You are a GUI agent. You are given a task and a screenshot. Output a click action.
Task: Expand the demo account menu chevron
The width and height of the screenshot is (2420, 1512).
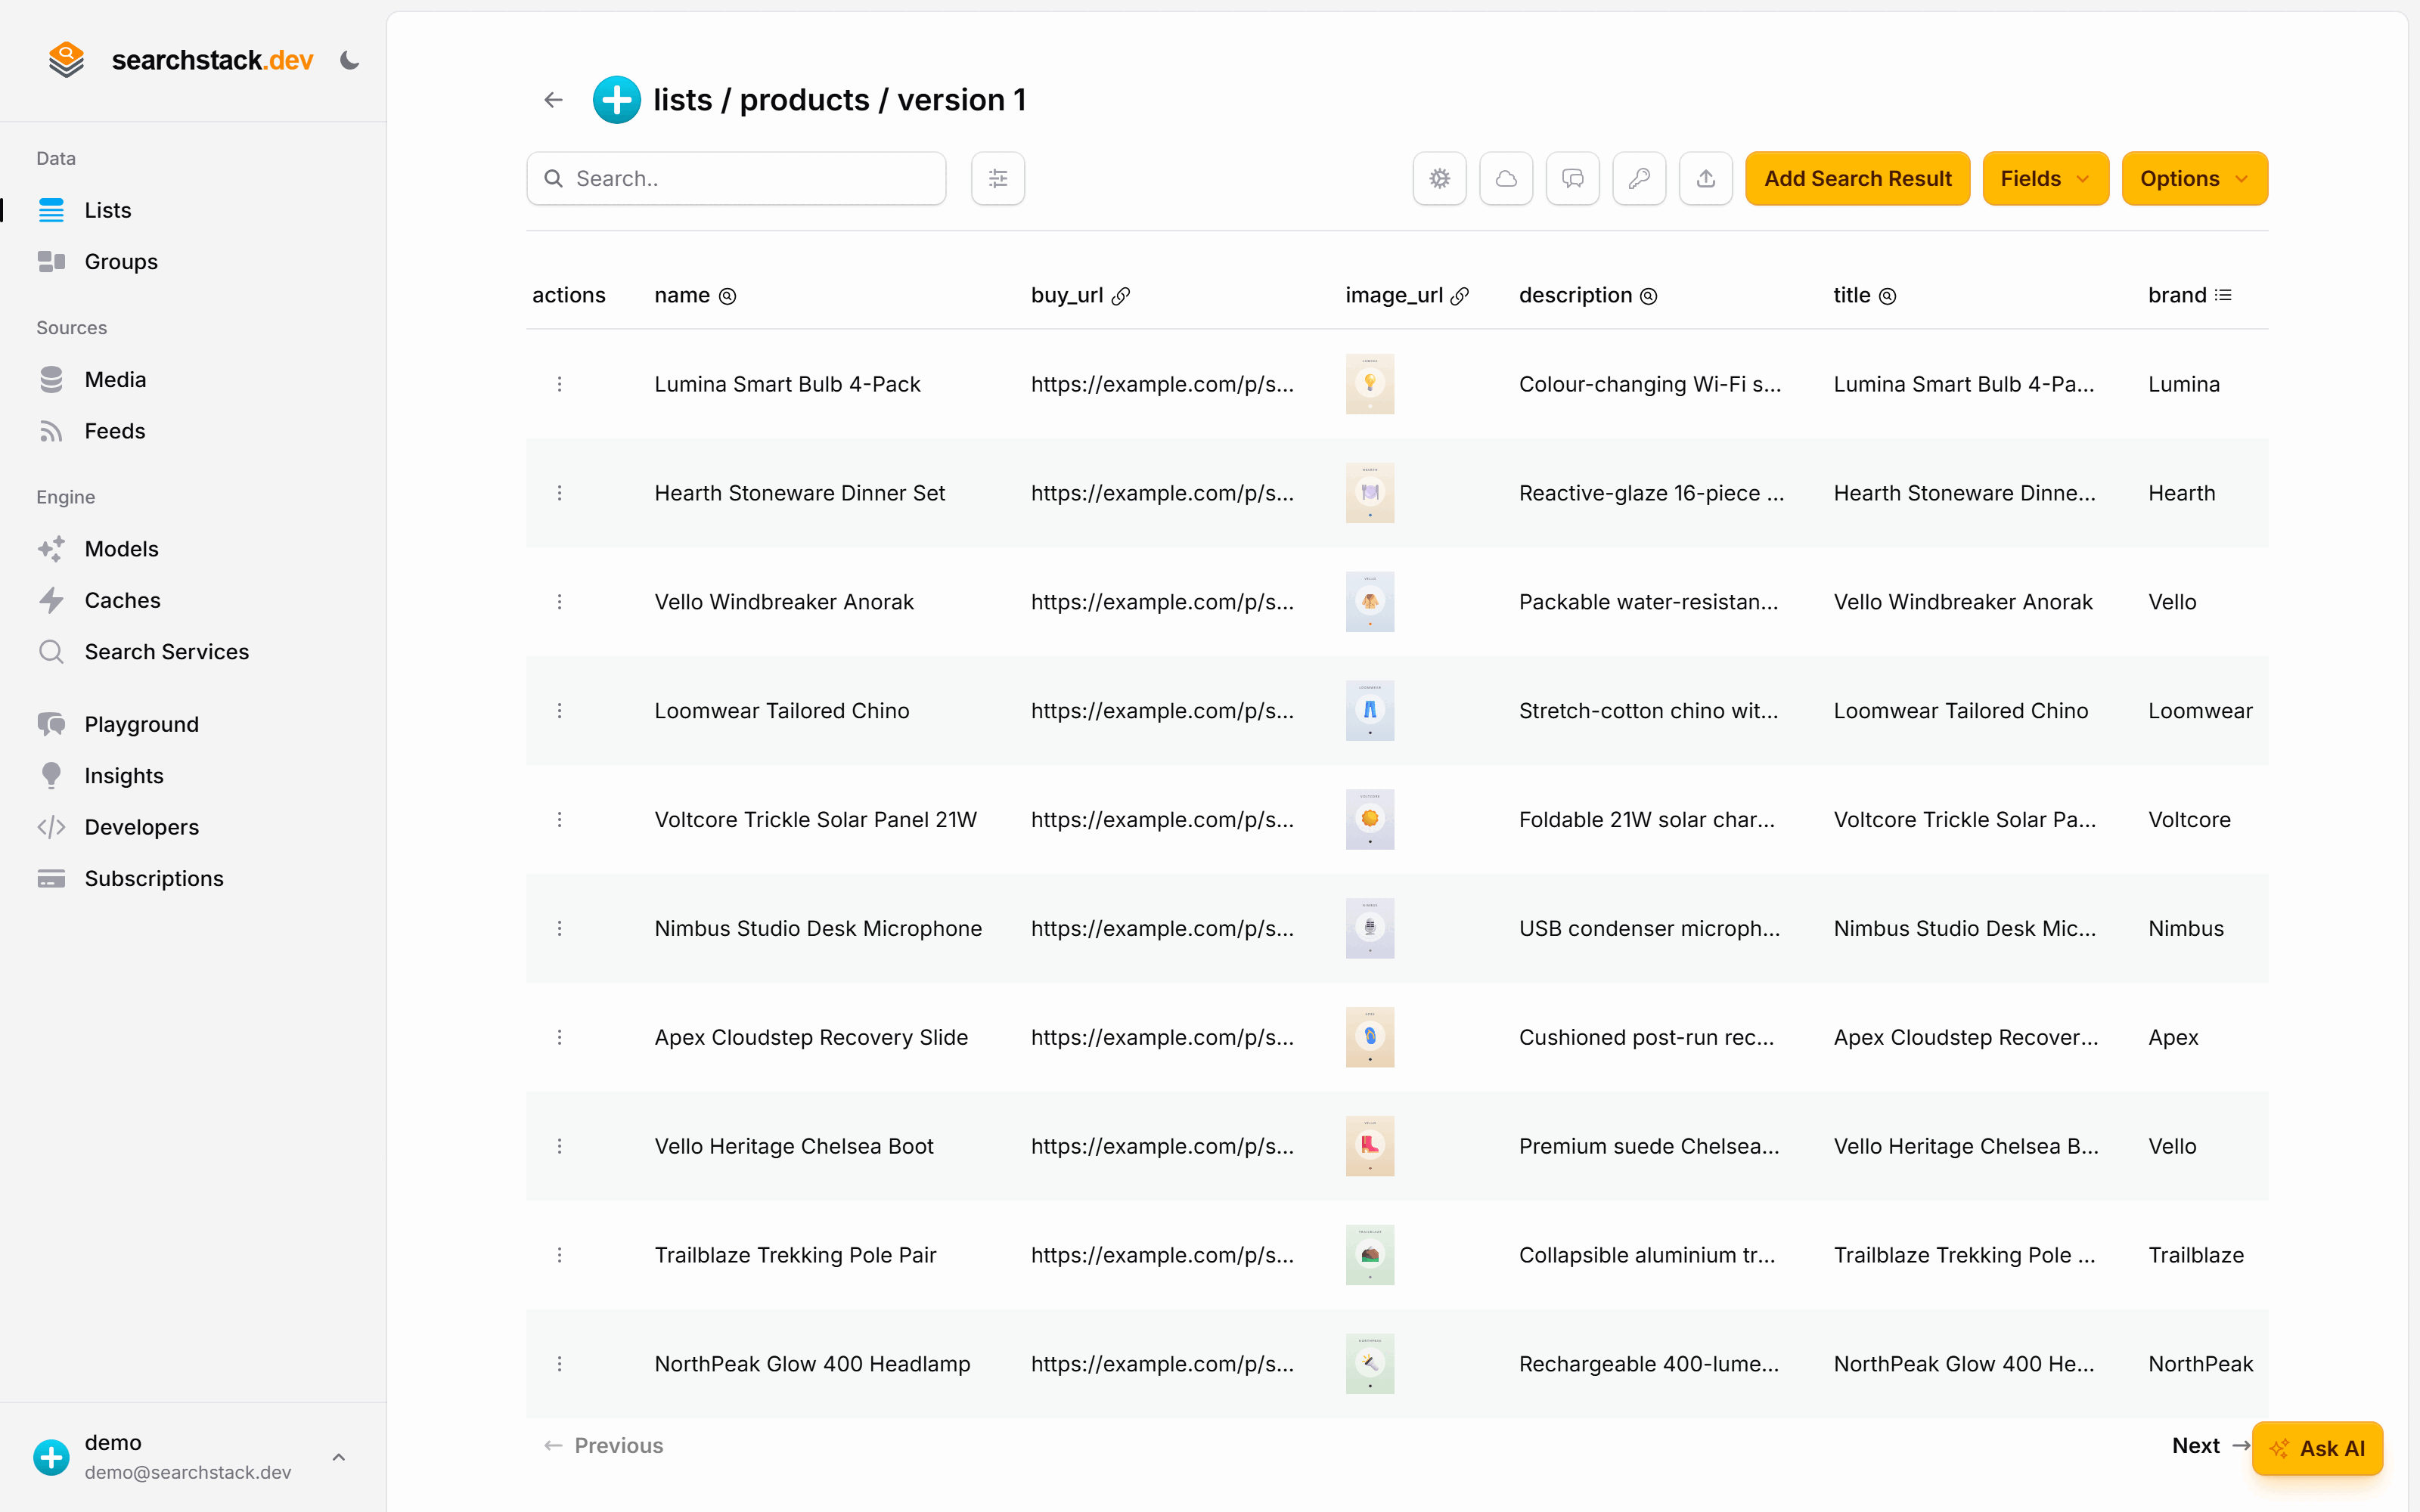(x=339, y=1457)
